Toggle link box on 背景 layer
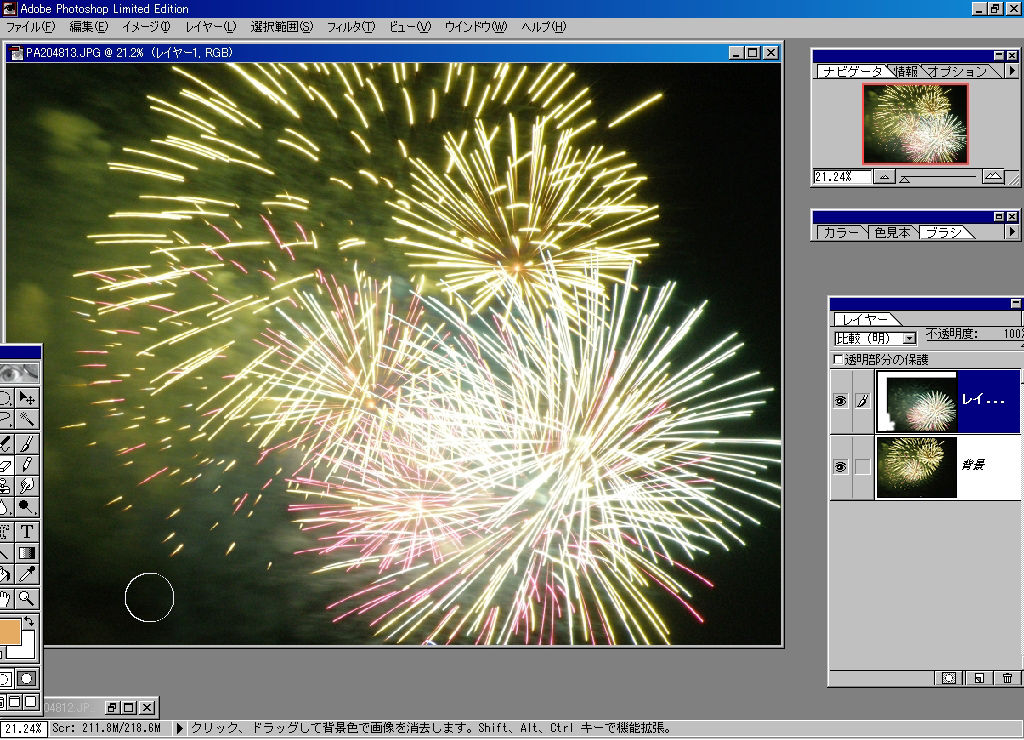 tap(863, 466)
